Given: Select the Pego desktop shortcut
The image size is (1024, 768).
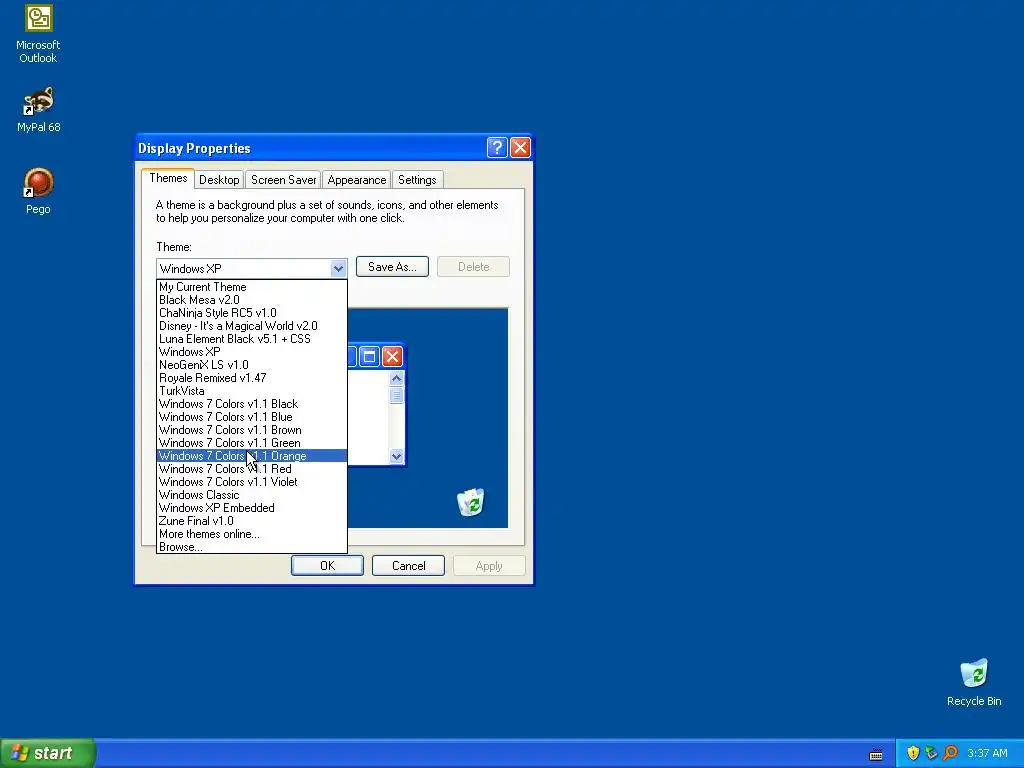Looking at the screenshot, I should [38, 191].
